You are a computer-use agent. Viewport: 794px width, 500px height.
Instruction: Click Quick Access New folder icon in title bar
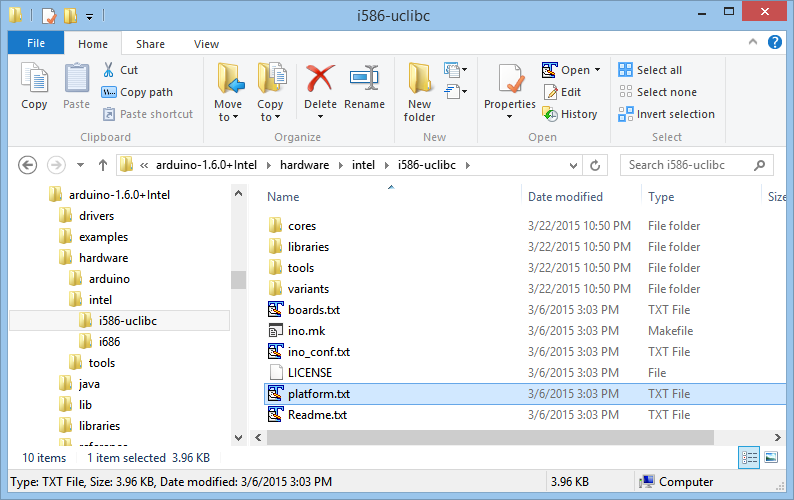(70, 16)
